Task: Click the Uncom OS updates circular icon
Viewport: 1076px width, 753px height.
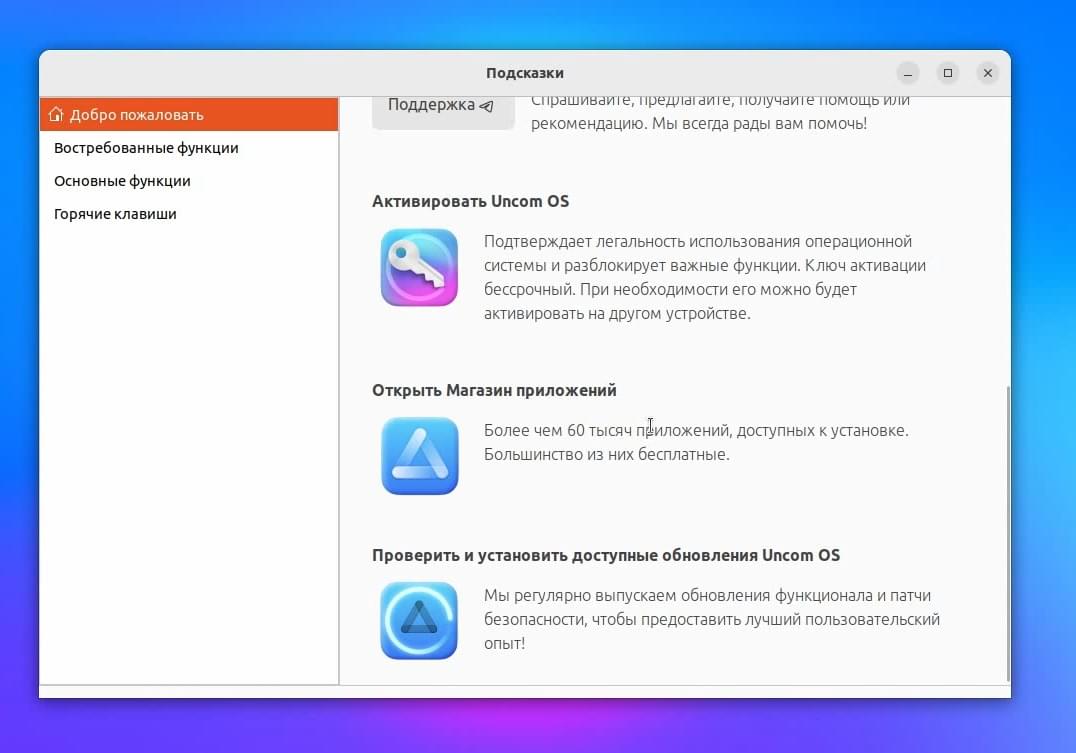Action: (x=419, y=621)
